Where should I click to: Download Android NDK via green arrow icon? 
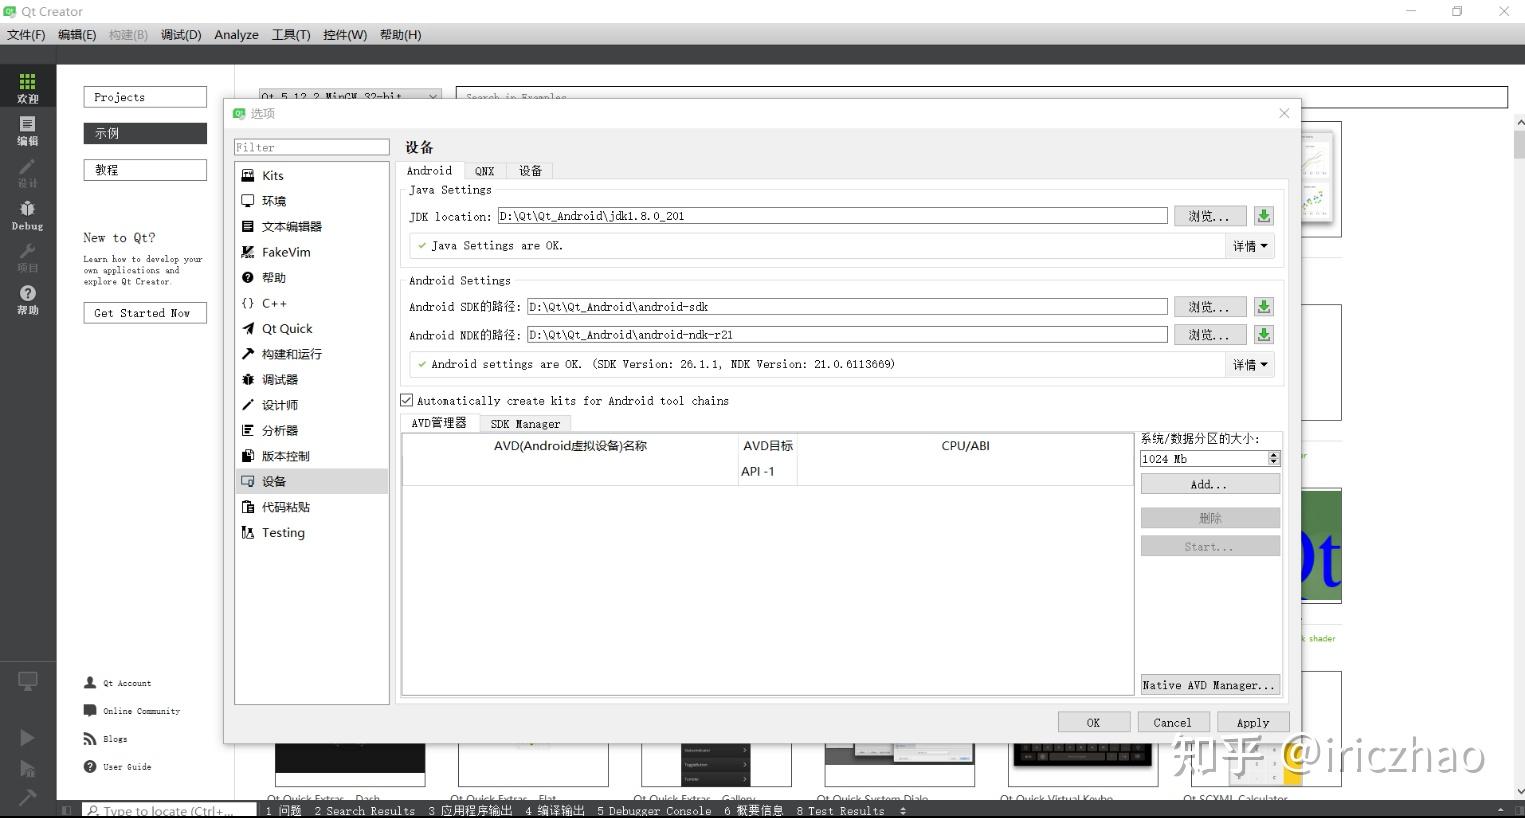pos(1264,335)
